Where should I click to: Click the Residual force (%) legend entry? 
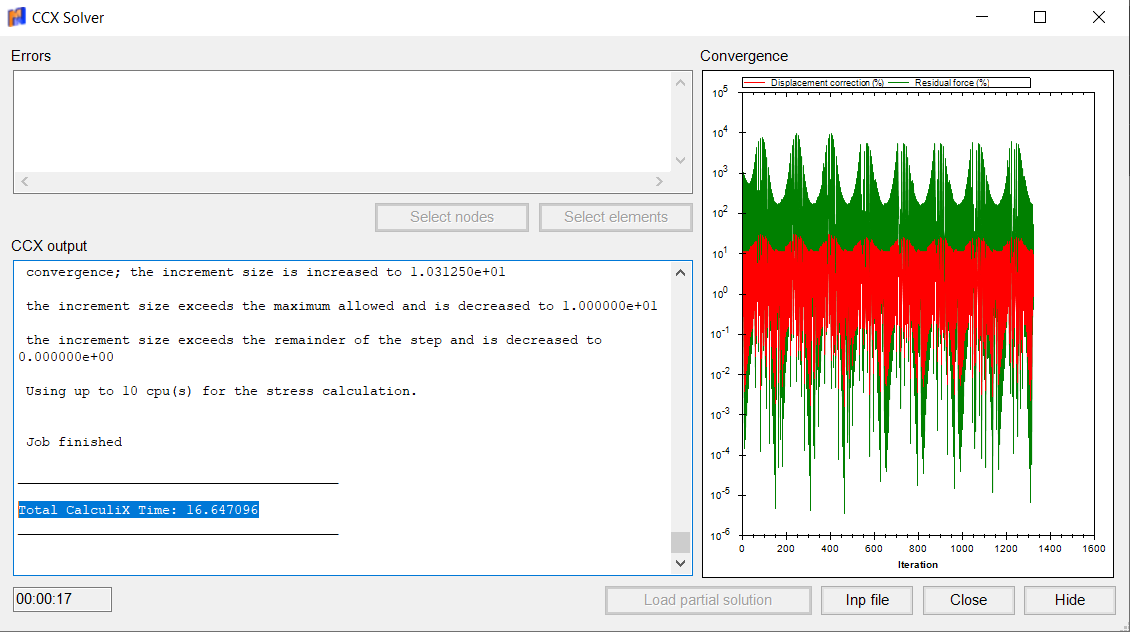[938, 83]
